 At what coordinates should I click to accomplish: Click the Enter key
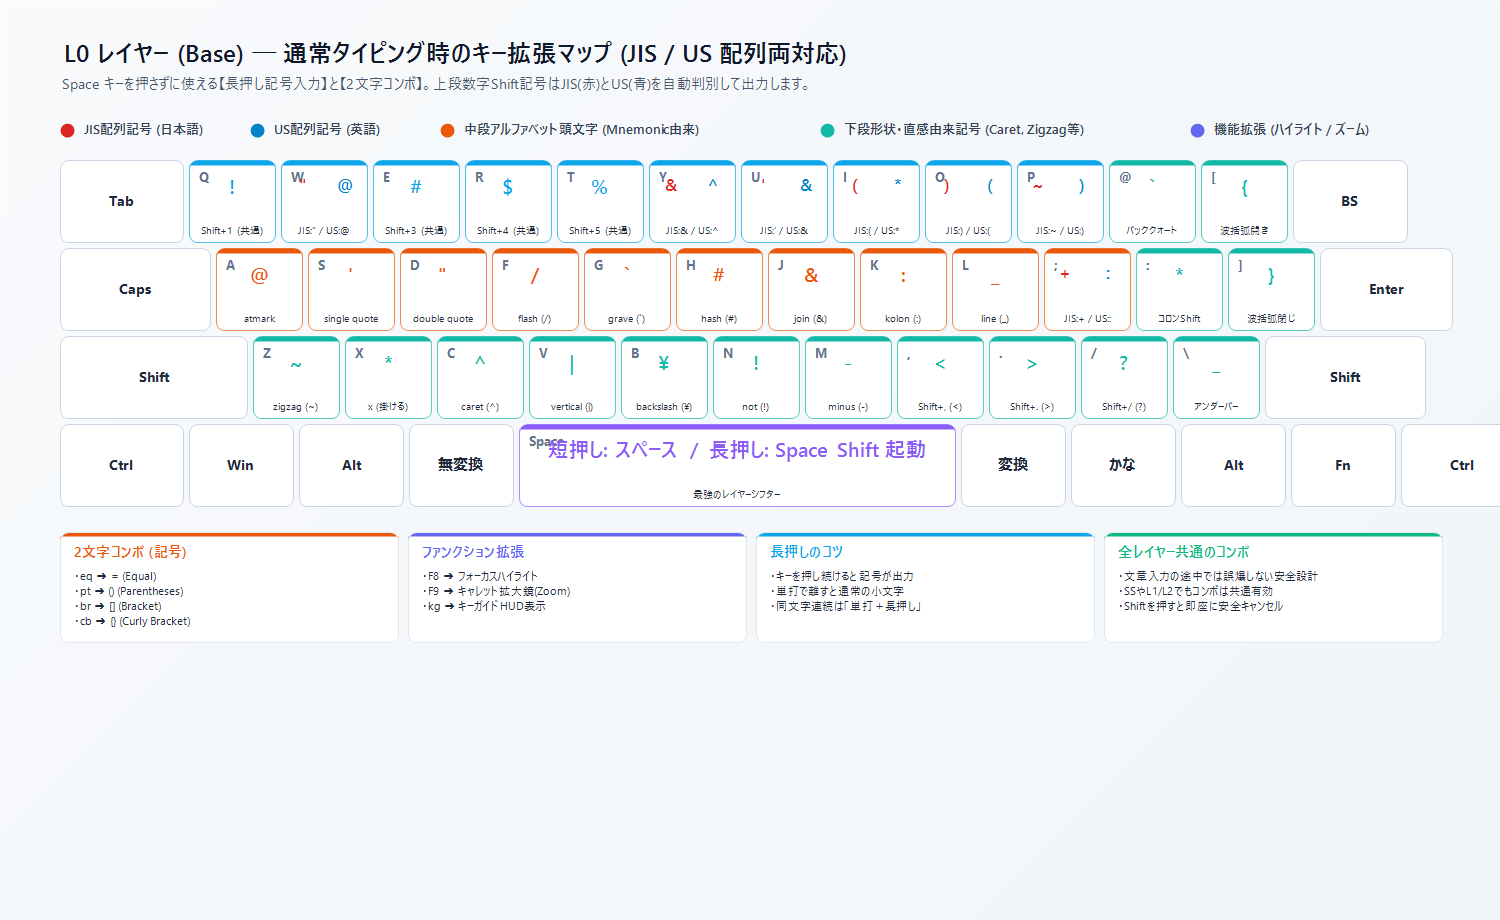(x=1386, y=289)
